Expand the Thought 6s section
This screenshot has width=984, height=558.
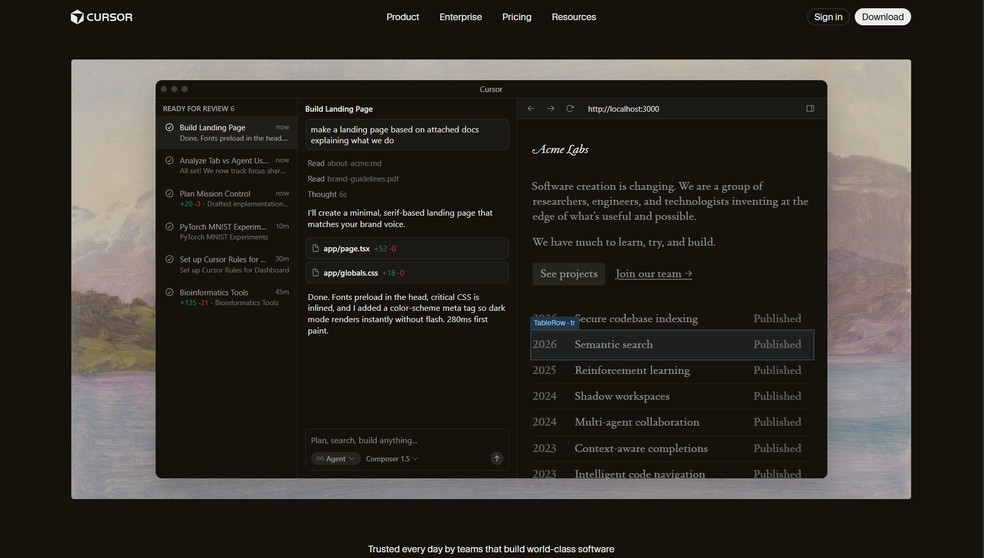(327, 194)
